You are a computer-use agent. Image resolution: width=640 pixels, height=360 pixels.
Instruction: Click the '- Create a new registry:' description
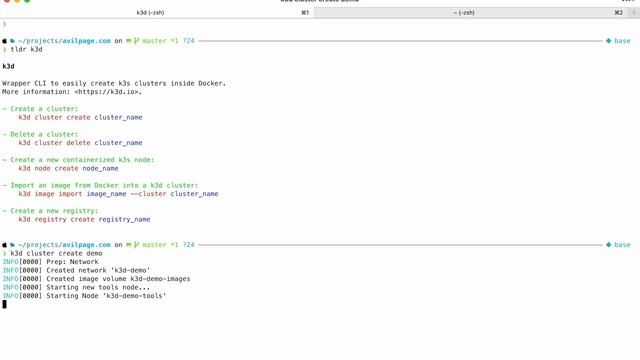click(x=50, y=211)
